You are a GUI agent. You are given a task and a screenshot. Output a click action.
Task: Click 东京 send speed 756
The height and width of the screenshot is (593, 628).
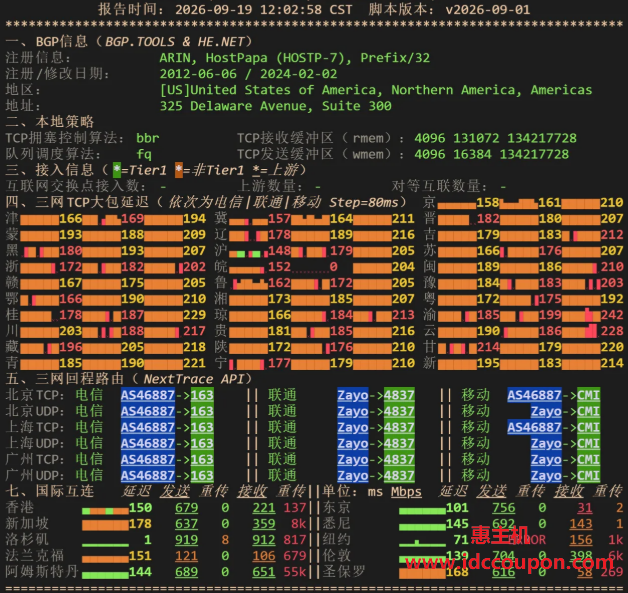(503, 507)
